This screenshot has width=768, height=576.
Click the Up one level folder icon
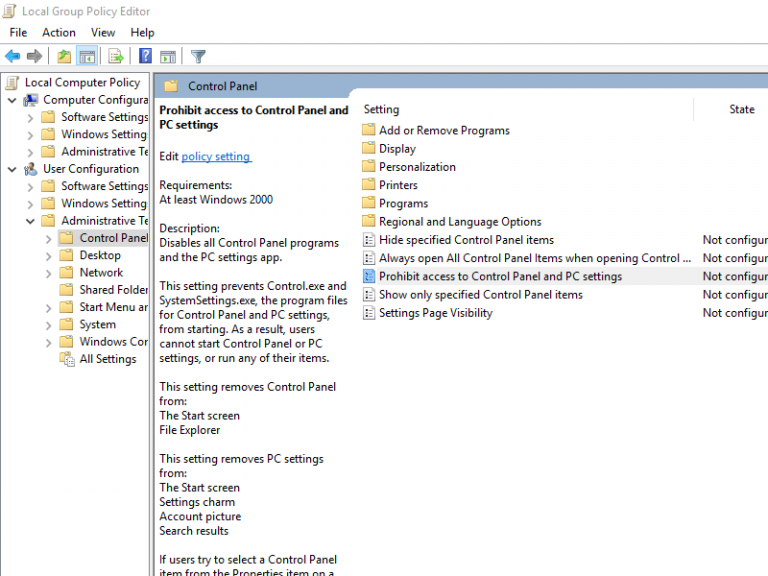64,56
